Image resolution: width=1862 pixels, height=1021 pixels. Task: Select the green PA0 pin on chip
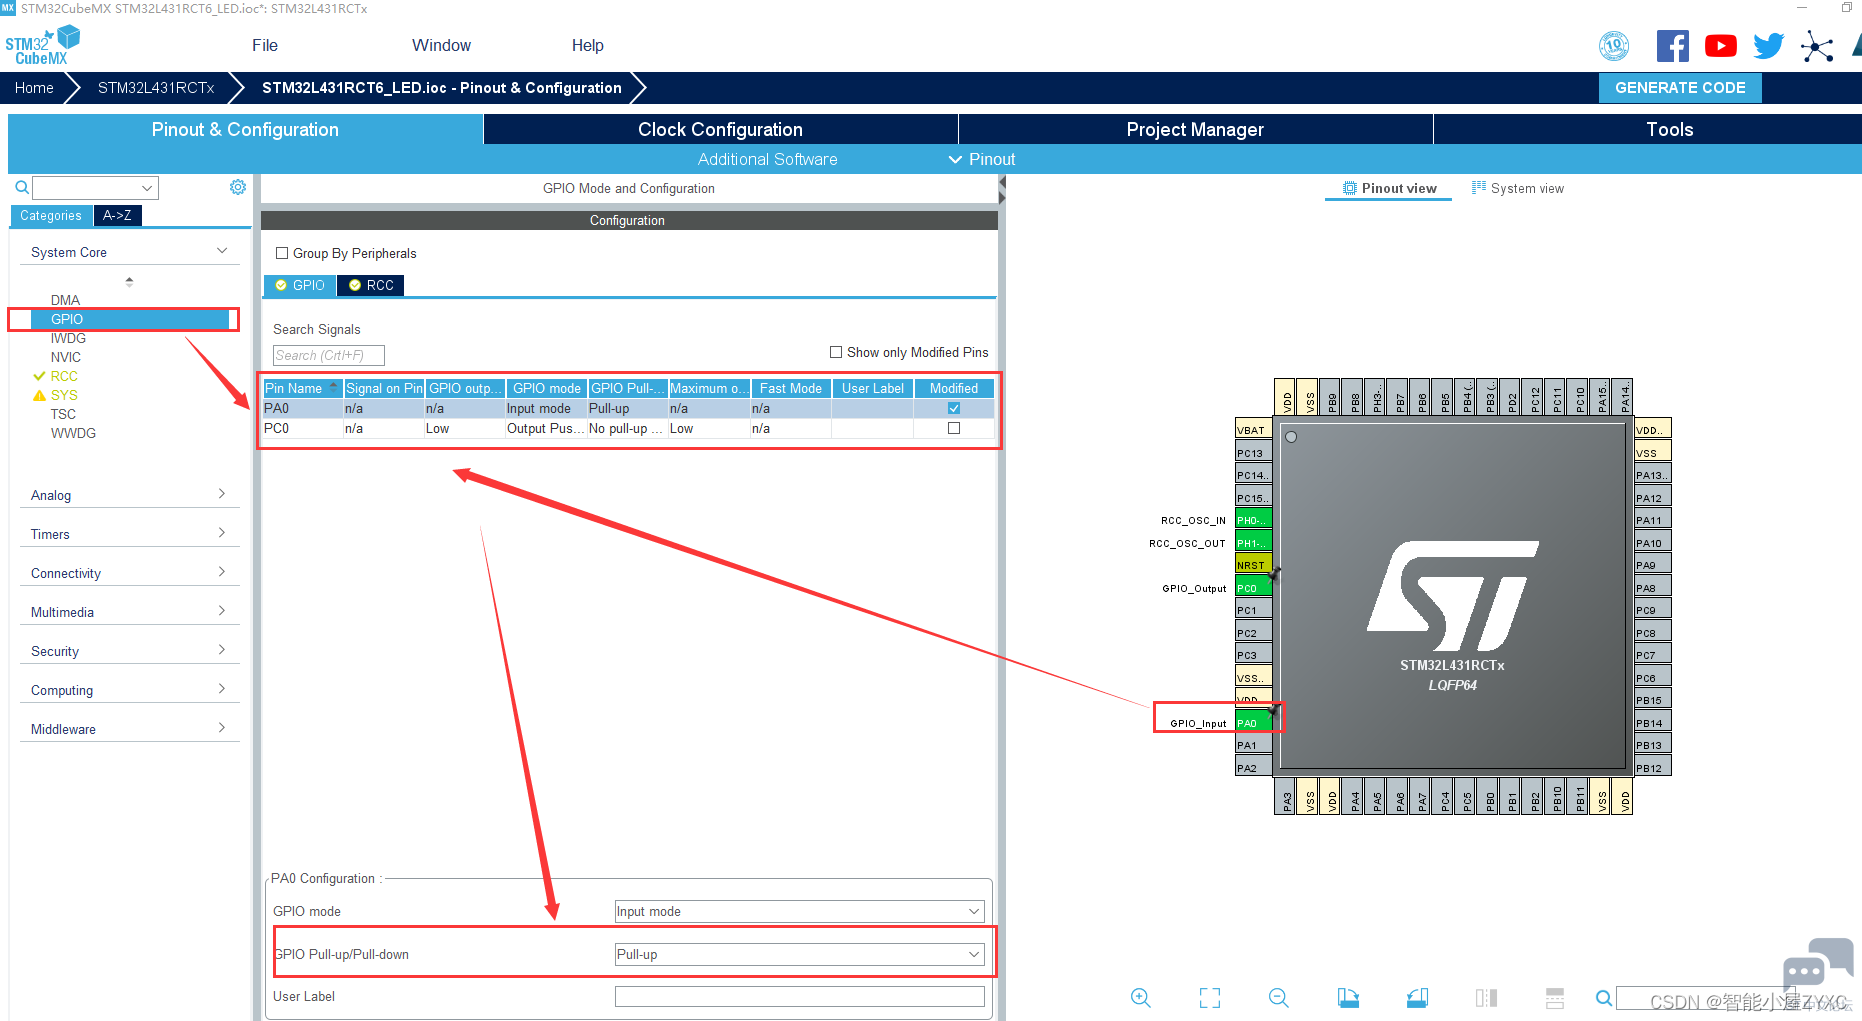pyautogui.click(x=1254, y=723)
